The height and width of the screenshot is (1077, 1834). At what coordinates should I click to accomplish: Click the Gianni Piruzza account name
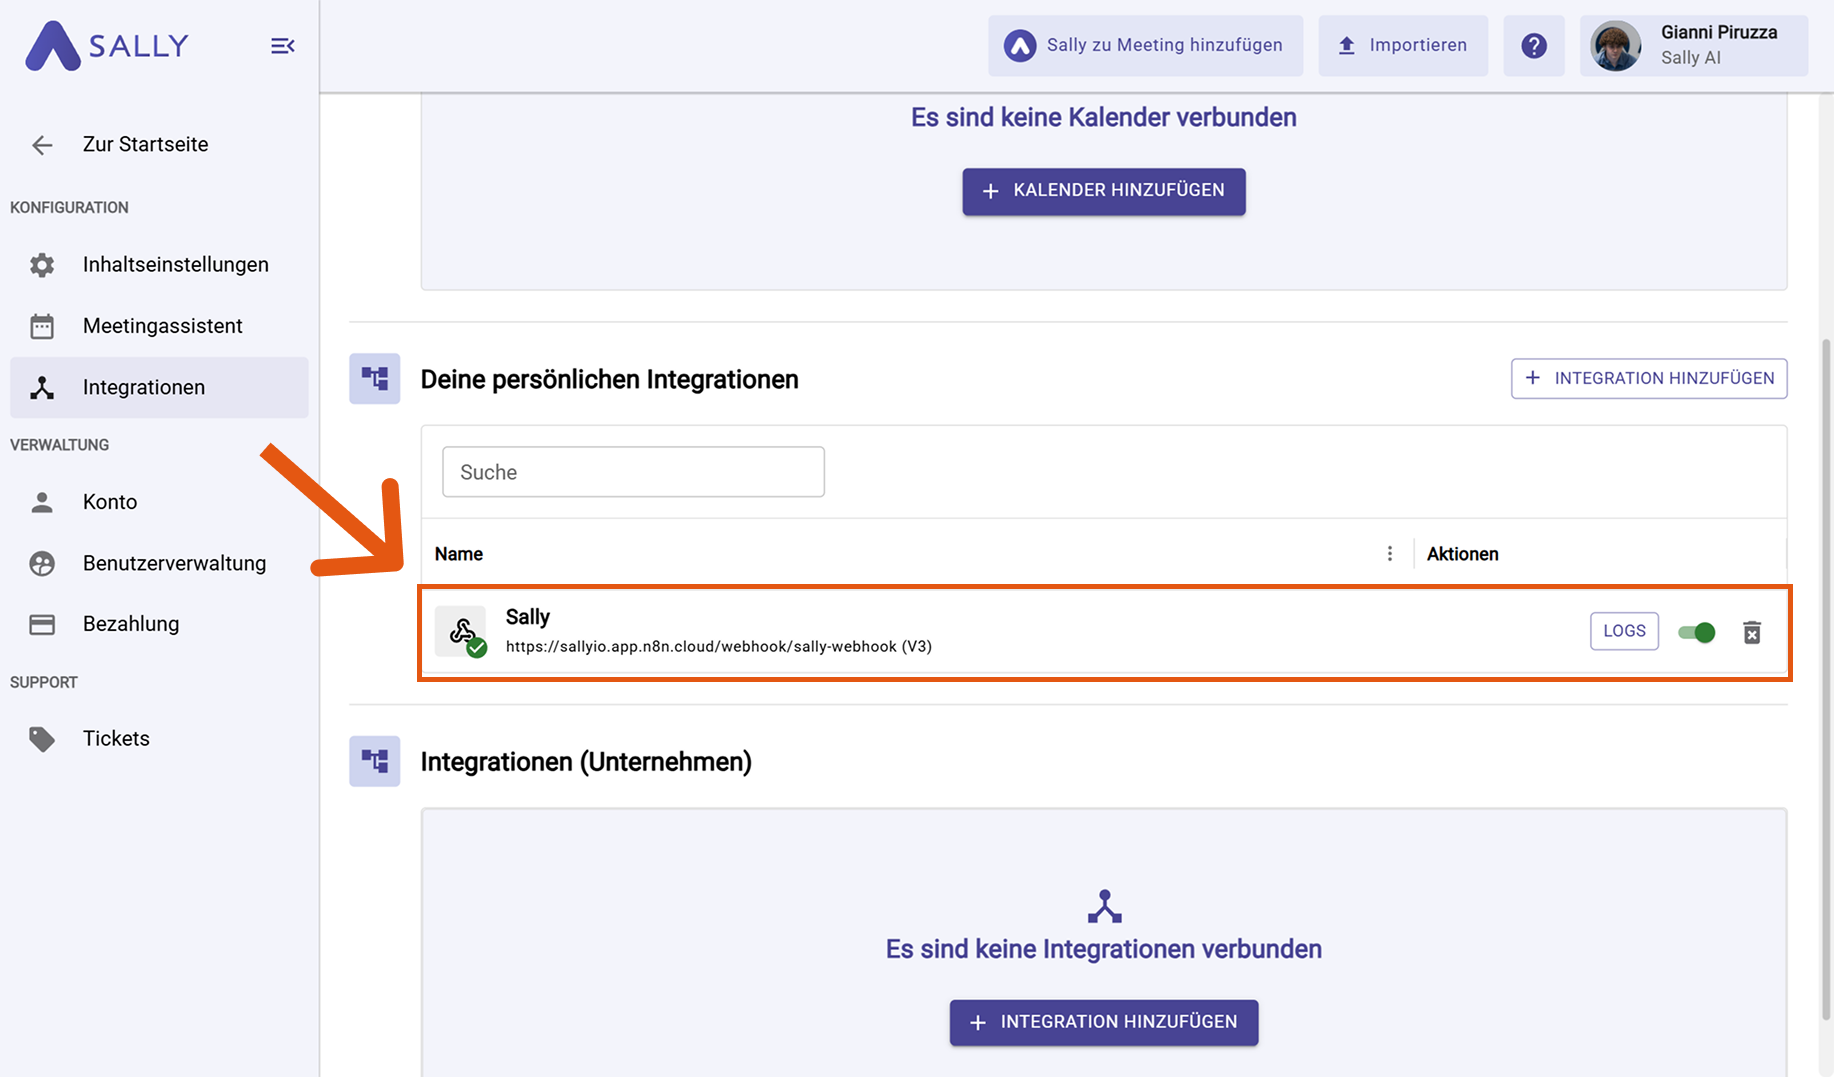tap(1719, 33)
